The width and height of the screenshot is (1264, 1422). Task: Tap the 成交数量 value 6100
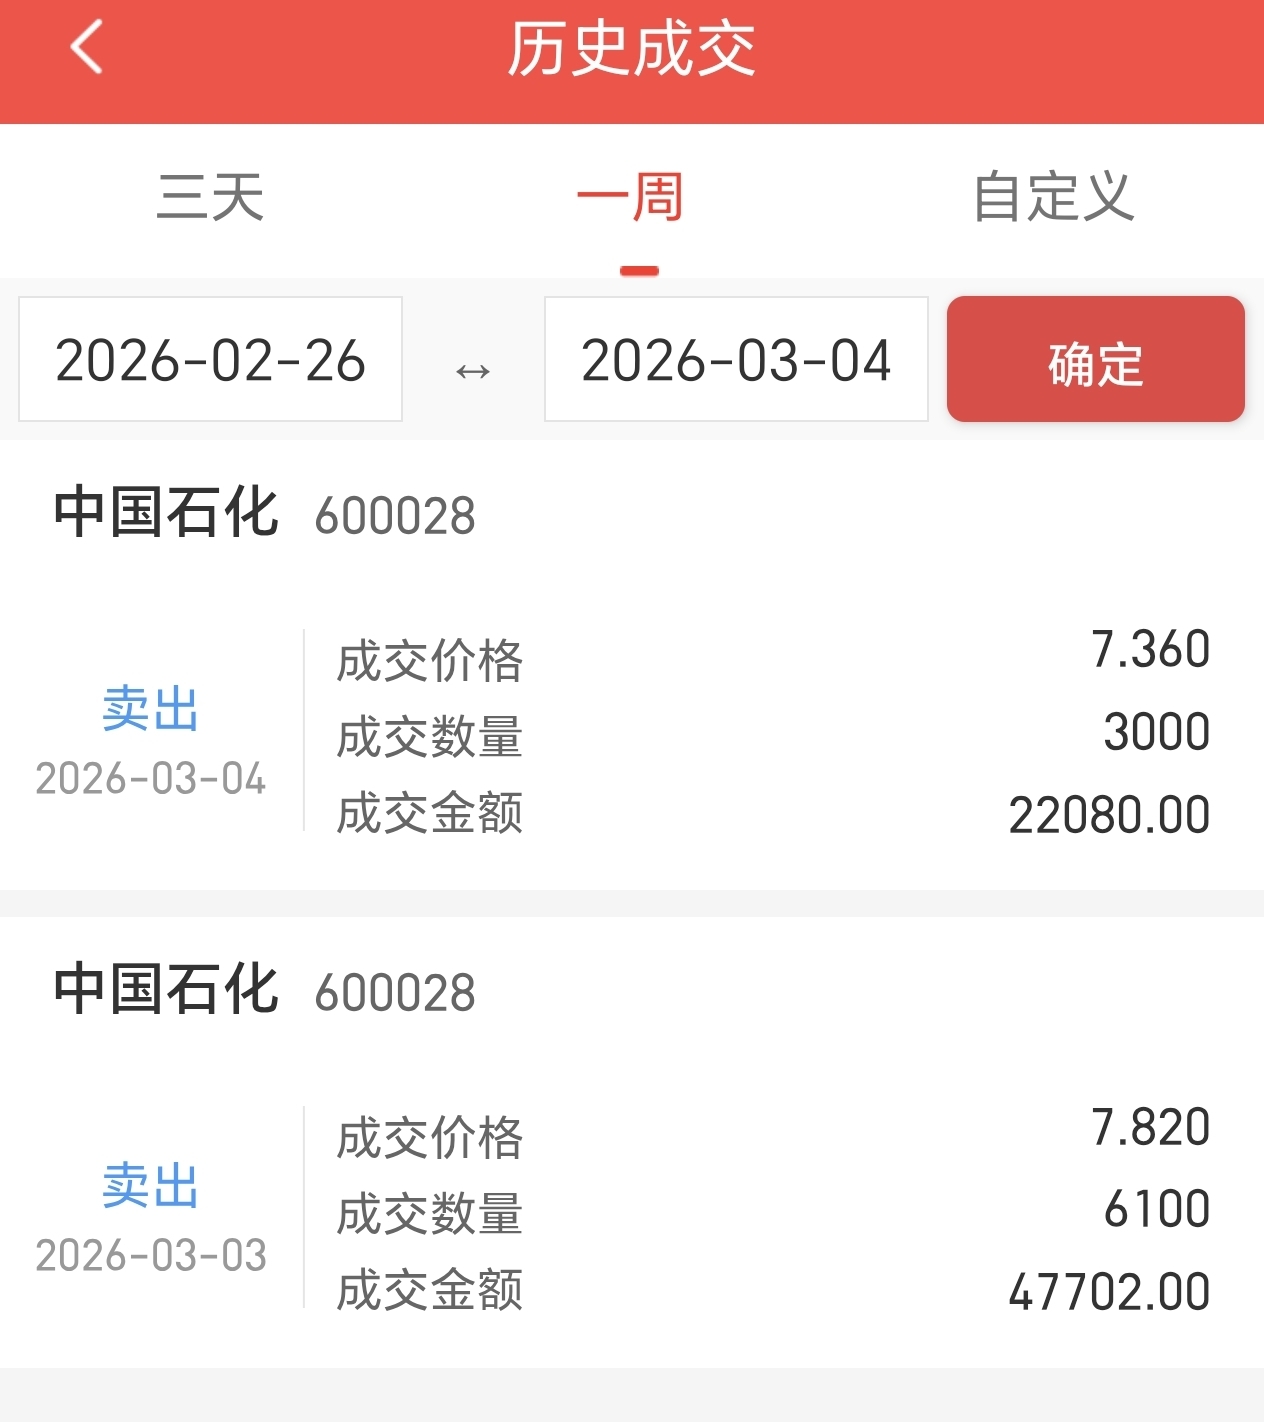click(x=1157, y=1209)
